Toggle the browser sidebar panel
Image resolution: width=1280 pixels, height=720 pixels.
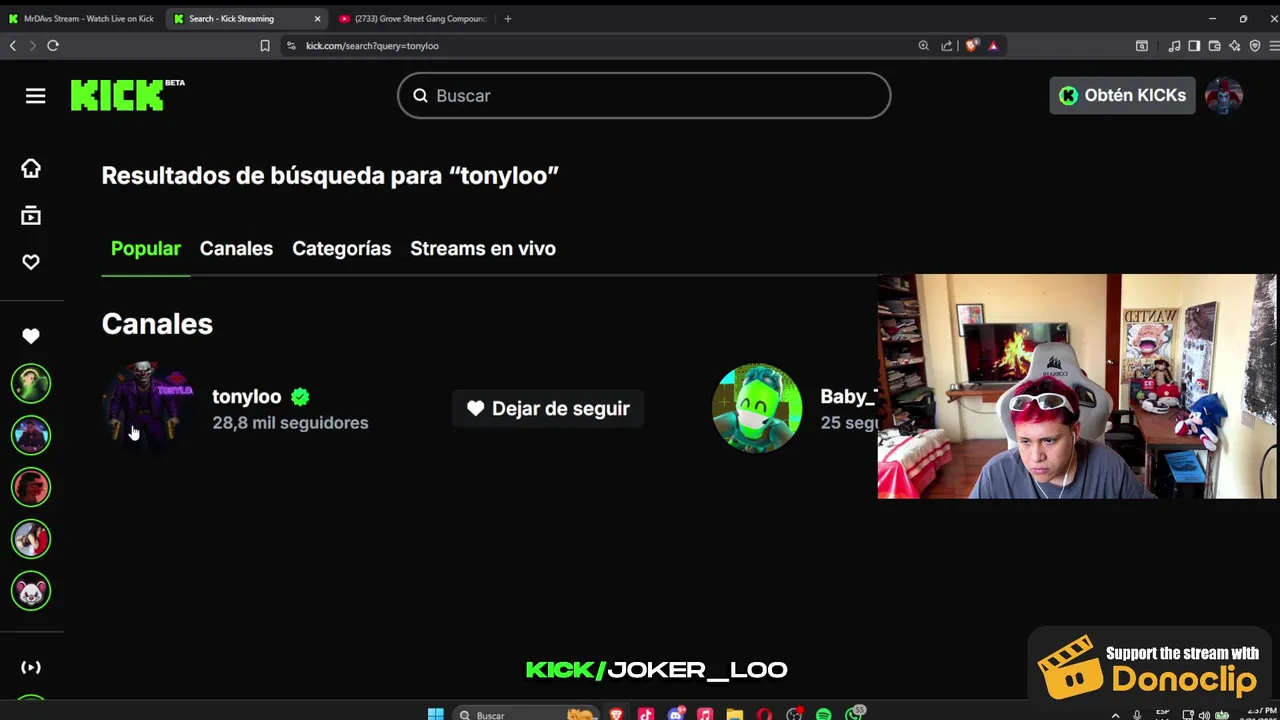(x=1194, y=45)
